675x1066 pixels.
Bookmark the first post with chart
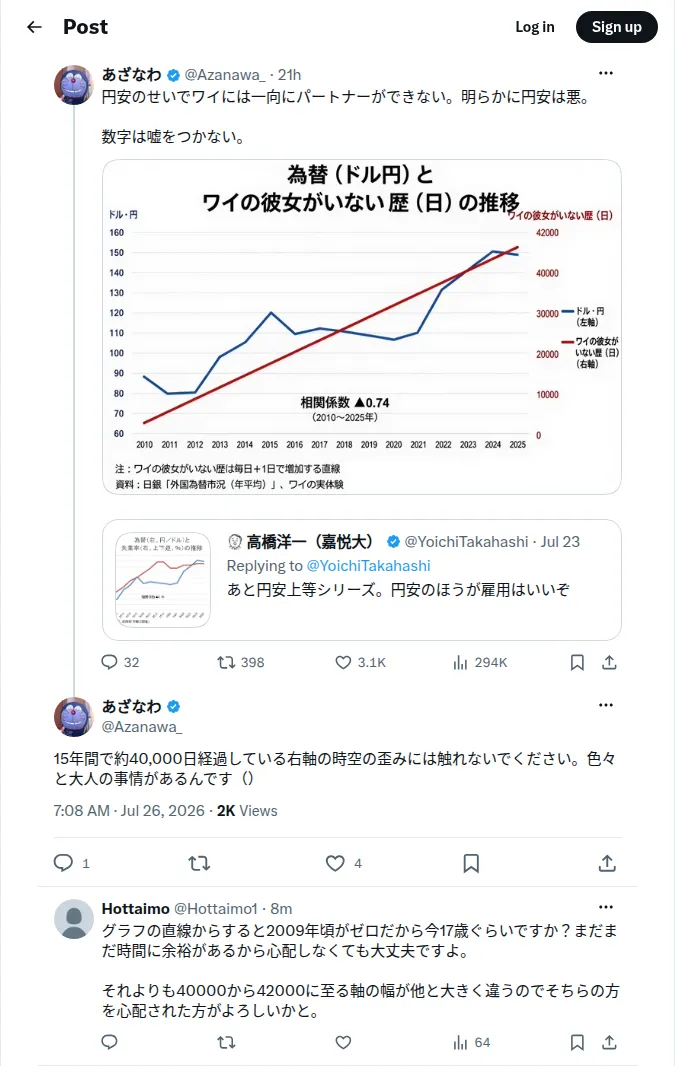[x=577, y=662]
